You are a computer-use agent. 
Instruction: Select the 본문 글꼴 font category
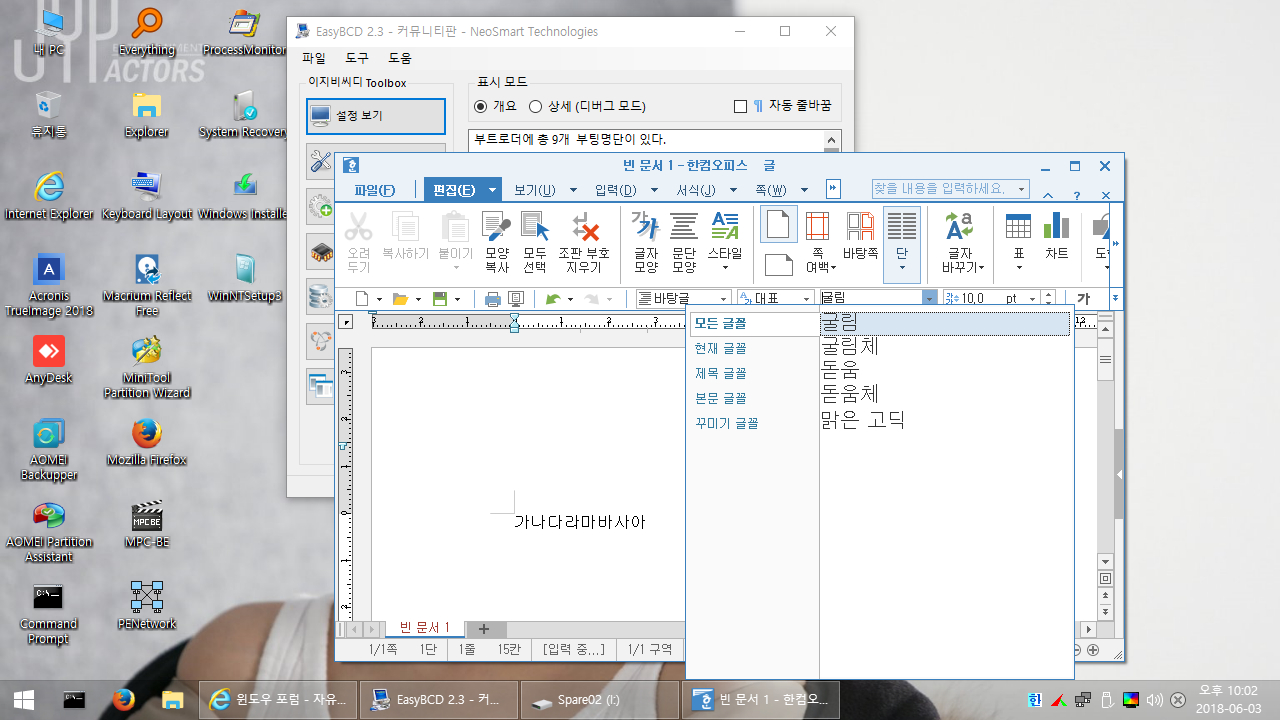point(754,399)
